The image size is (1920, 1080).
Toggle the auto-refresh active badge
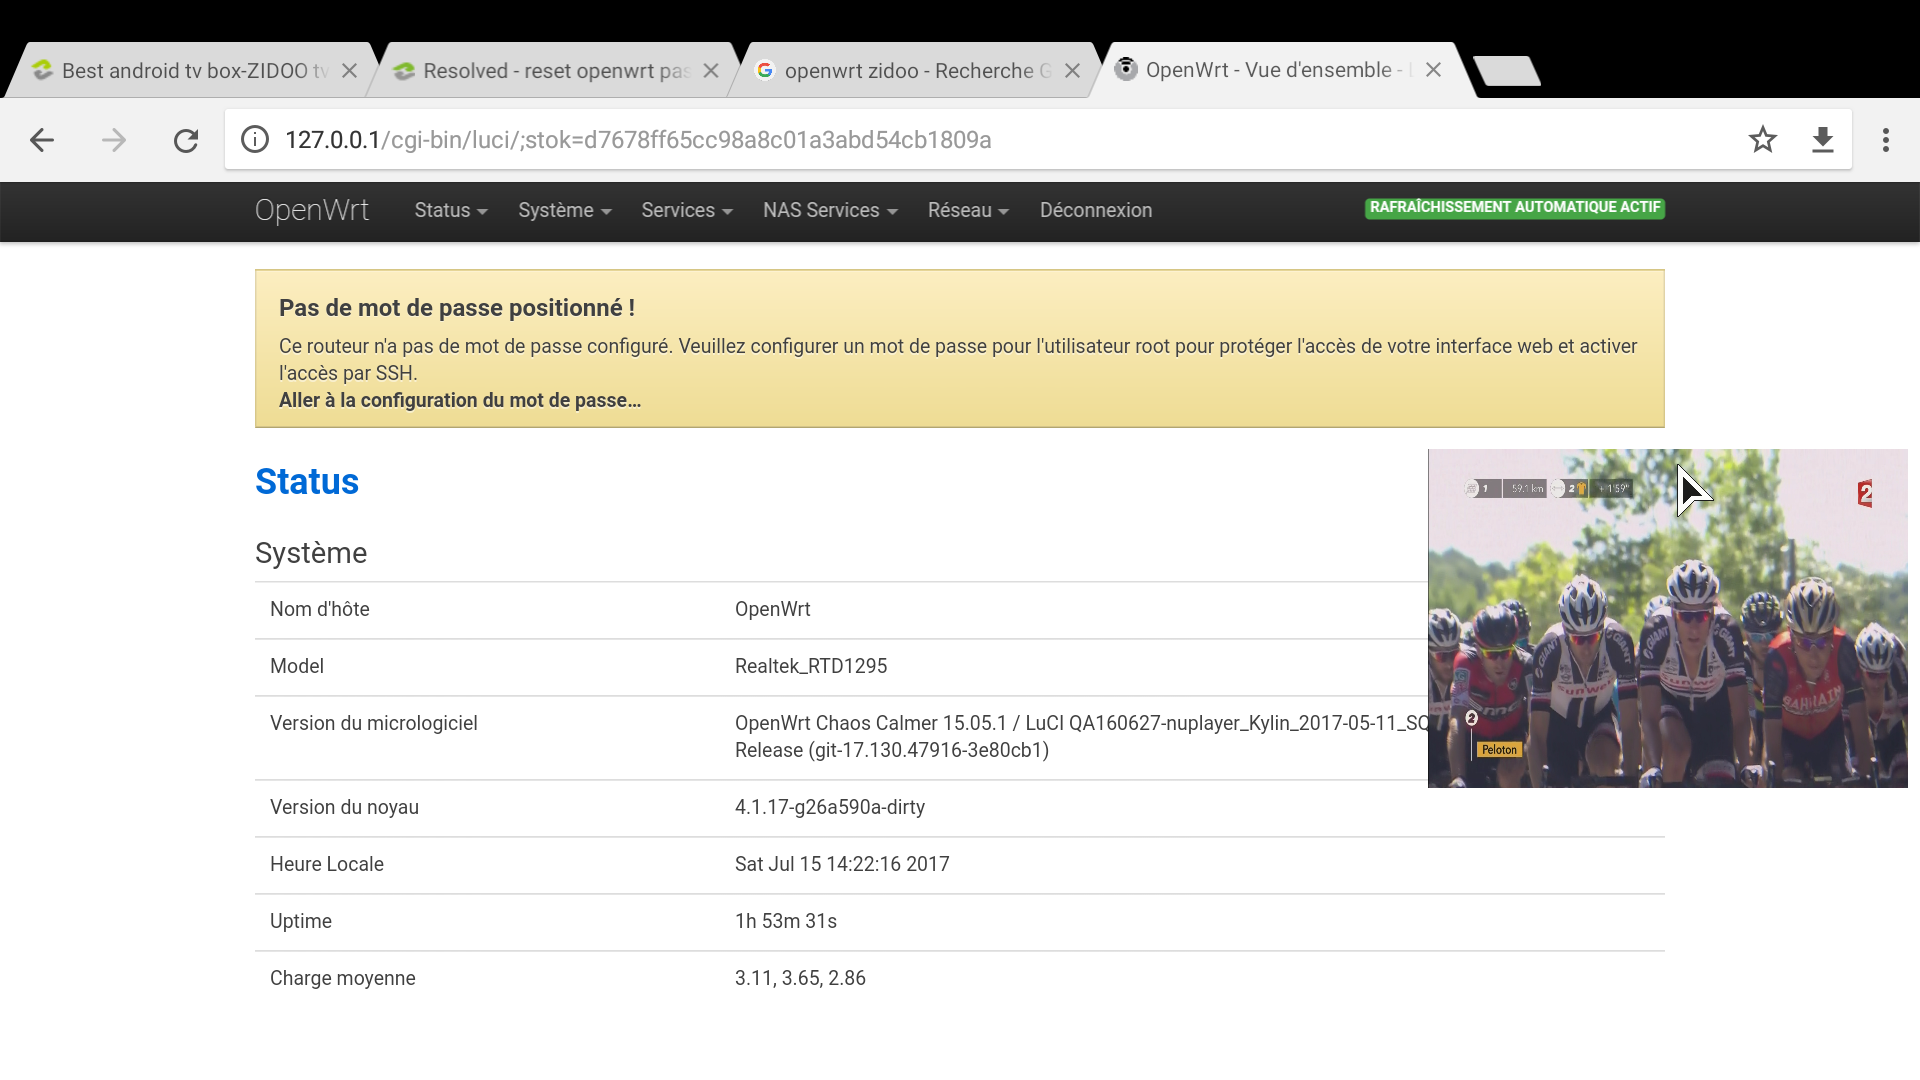tap(1514, 208)
